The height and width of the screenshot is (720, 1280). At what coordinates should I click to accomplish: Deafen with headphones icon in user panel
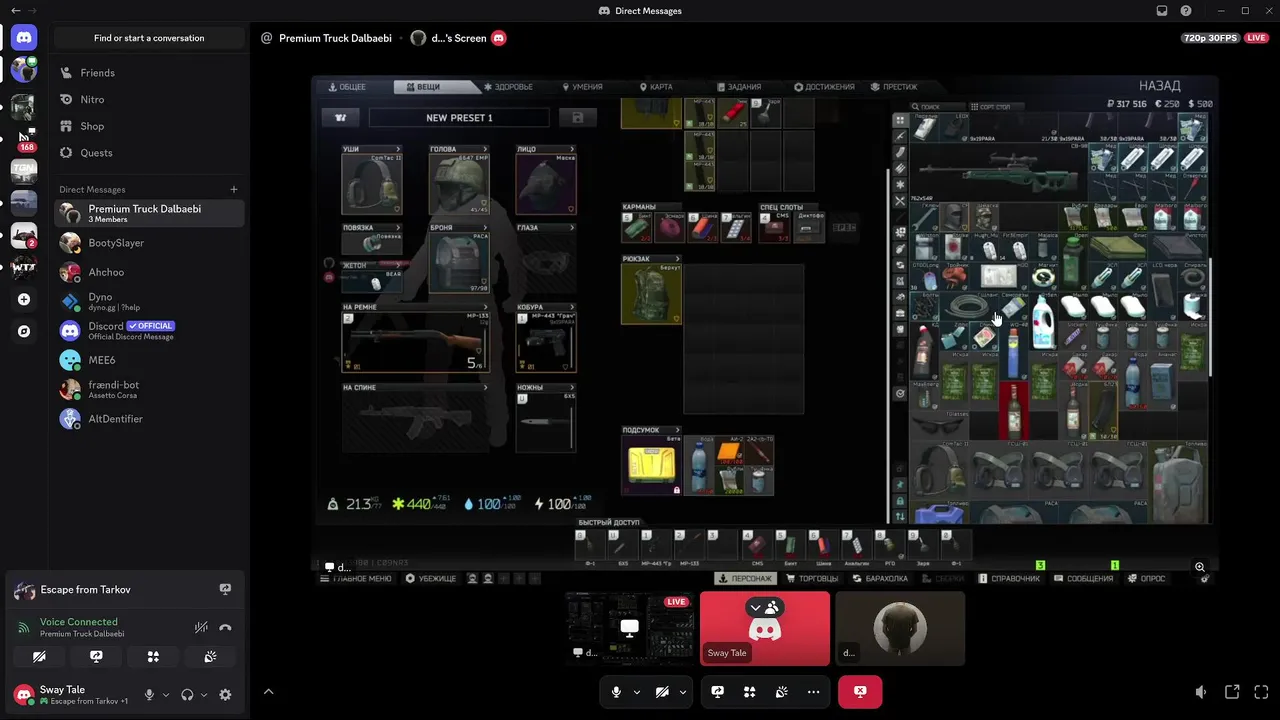187,695
